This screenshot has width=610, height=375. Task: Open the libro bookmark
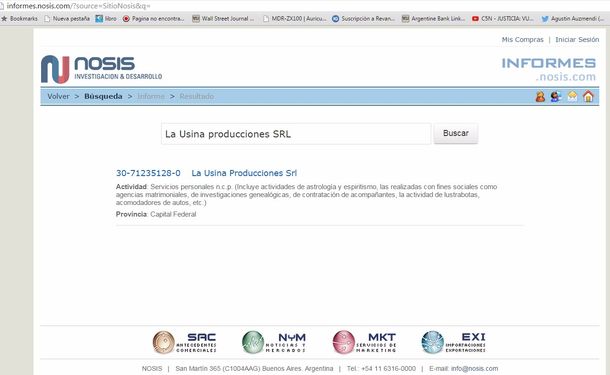(106, 18)
